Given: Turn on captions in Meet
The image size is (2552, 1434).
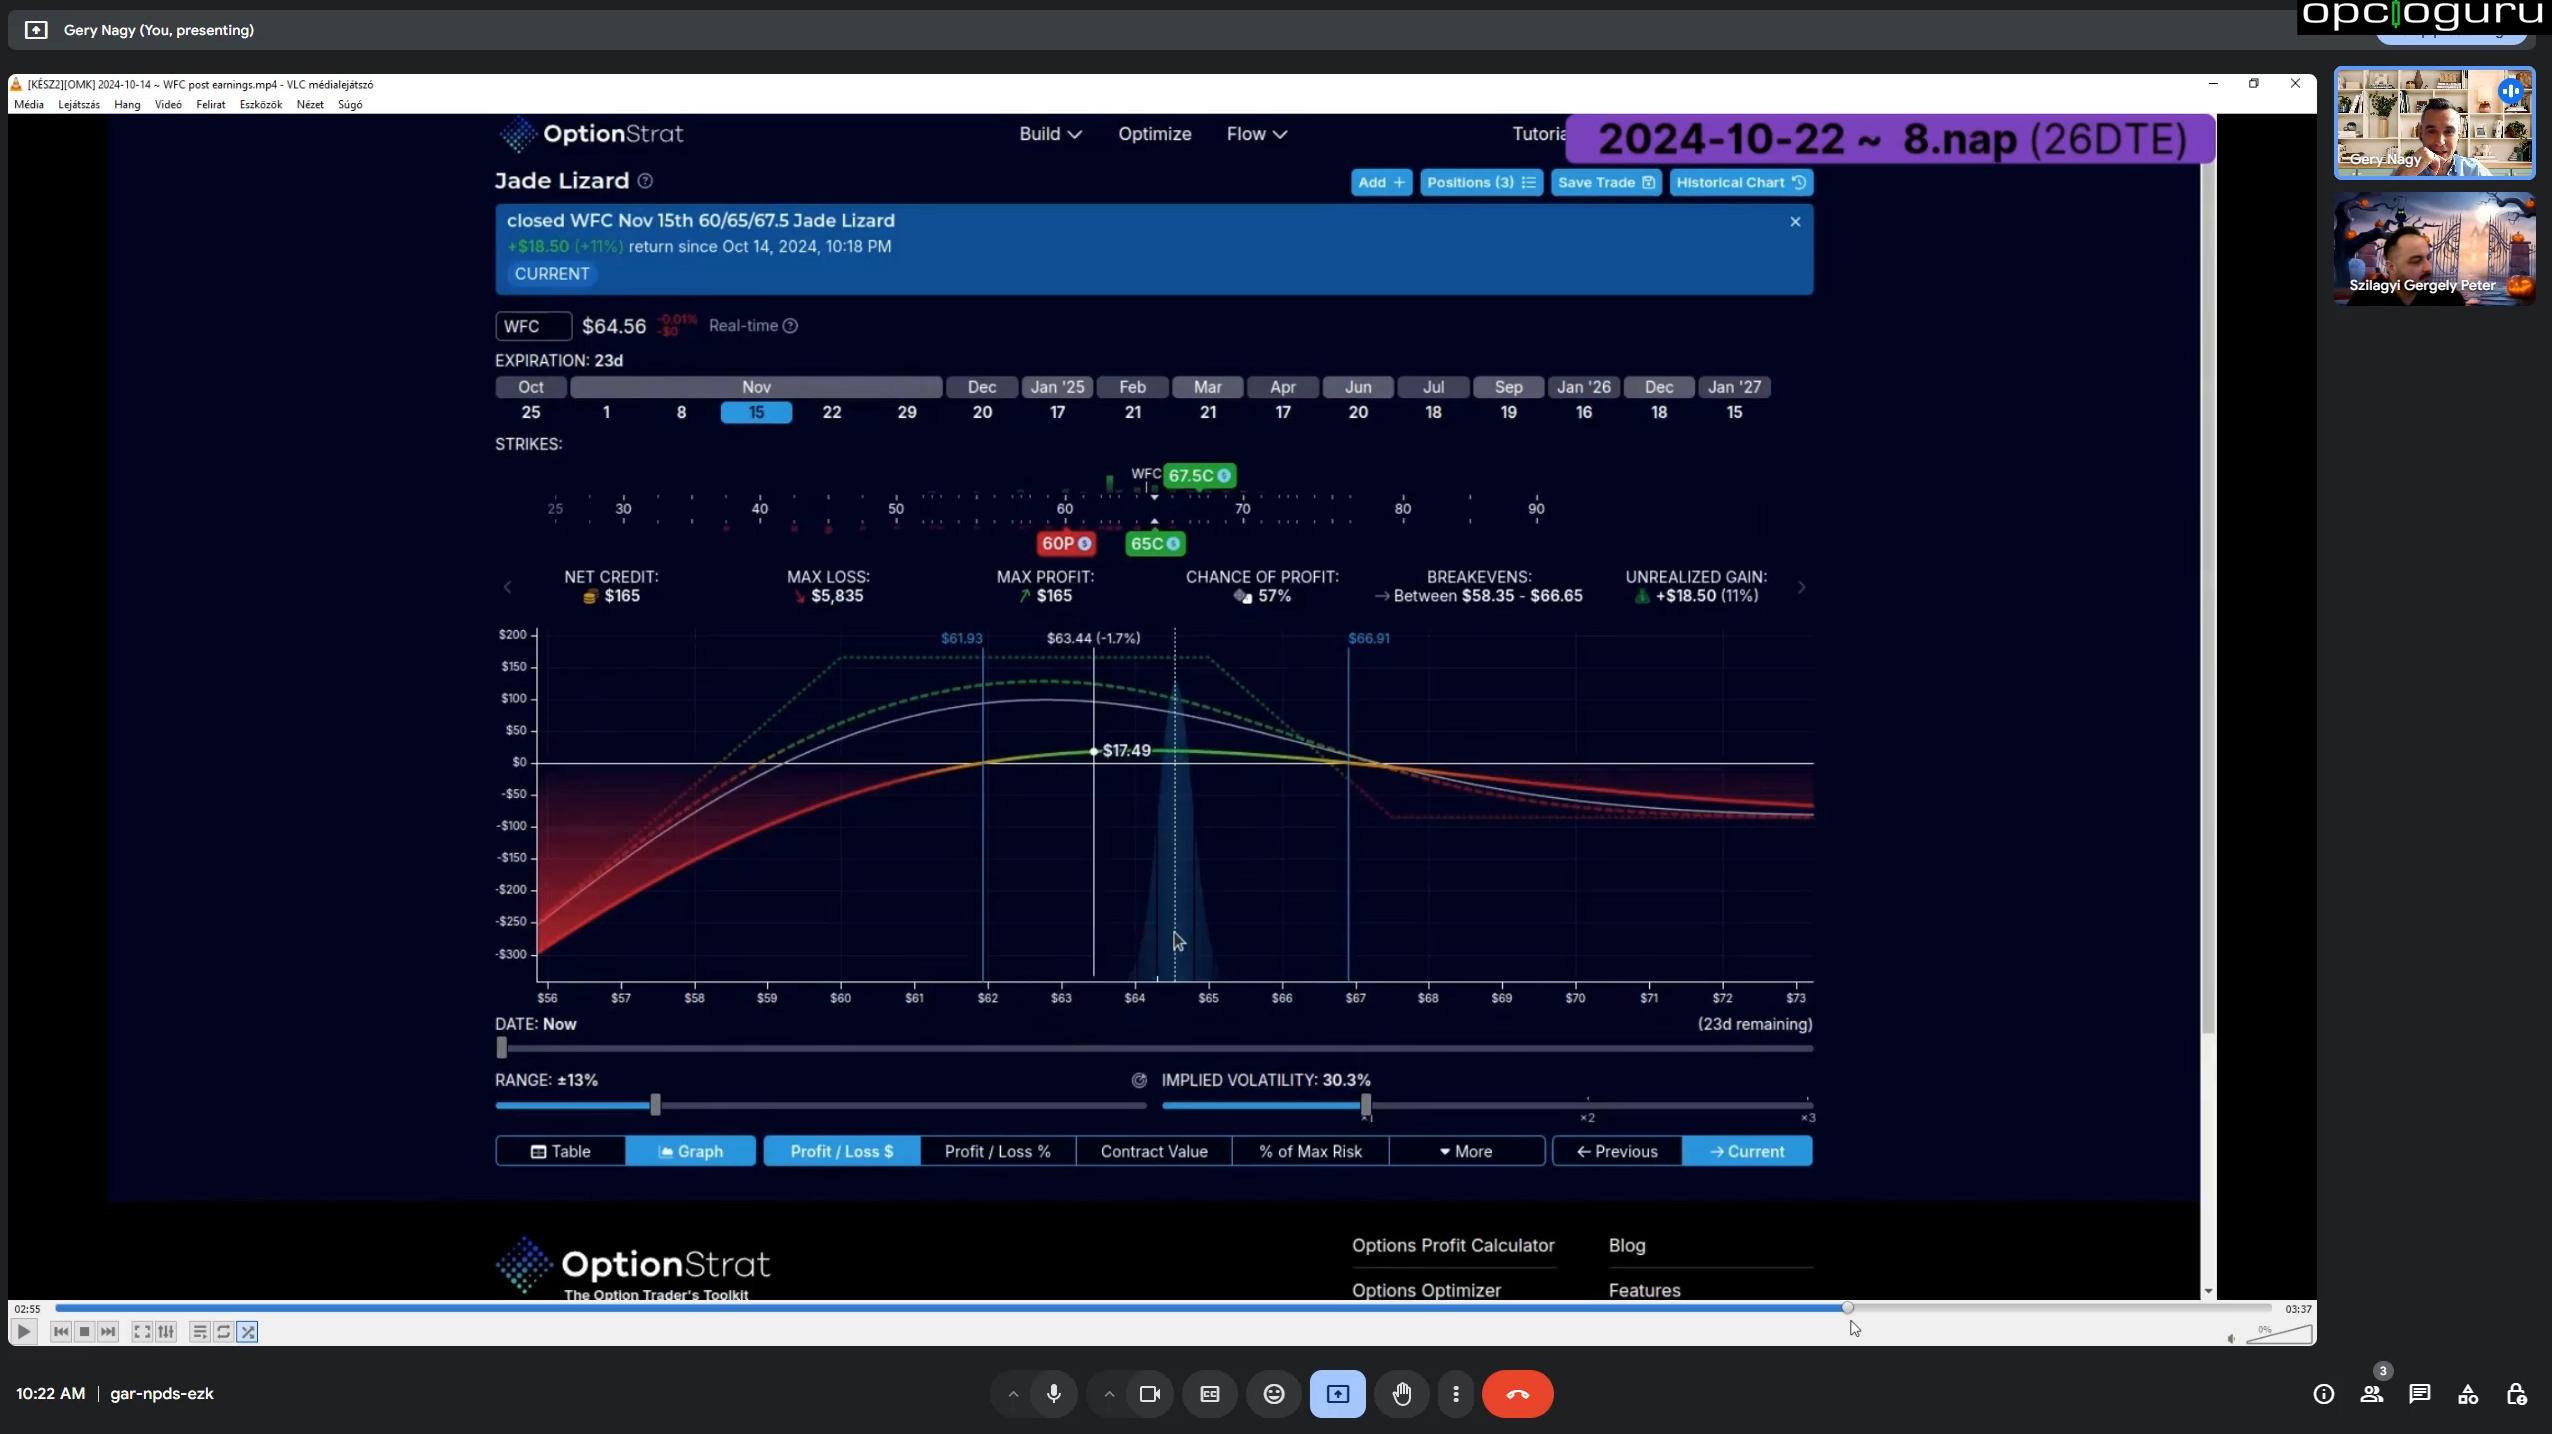Looking at the screenshot, I should pos(1210,1393).
